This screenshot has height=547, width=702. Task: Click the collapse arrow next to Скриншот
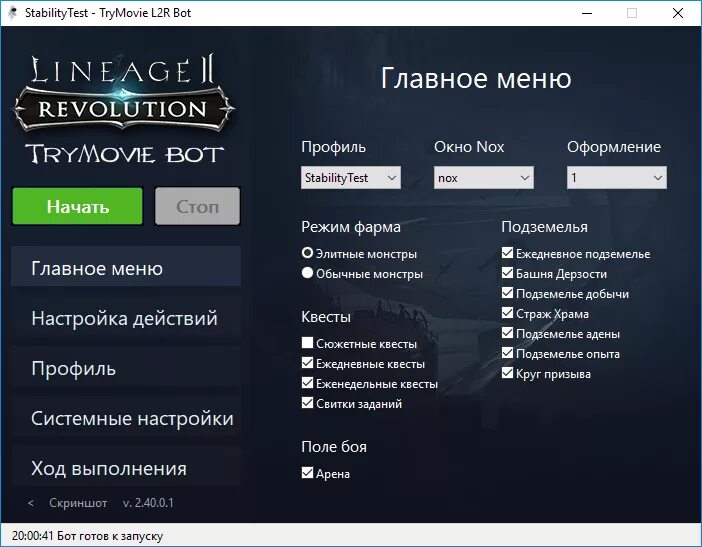click(31, 503)
